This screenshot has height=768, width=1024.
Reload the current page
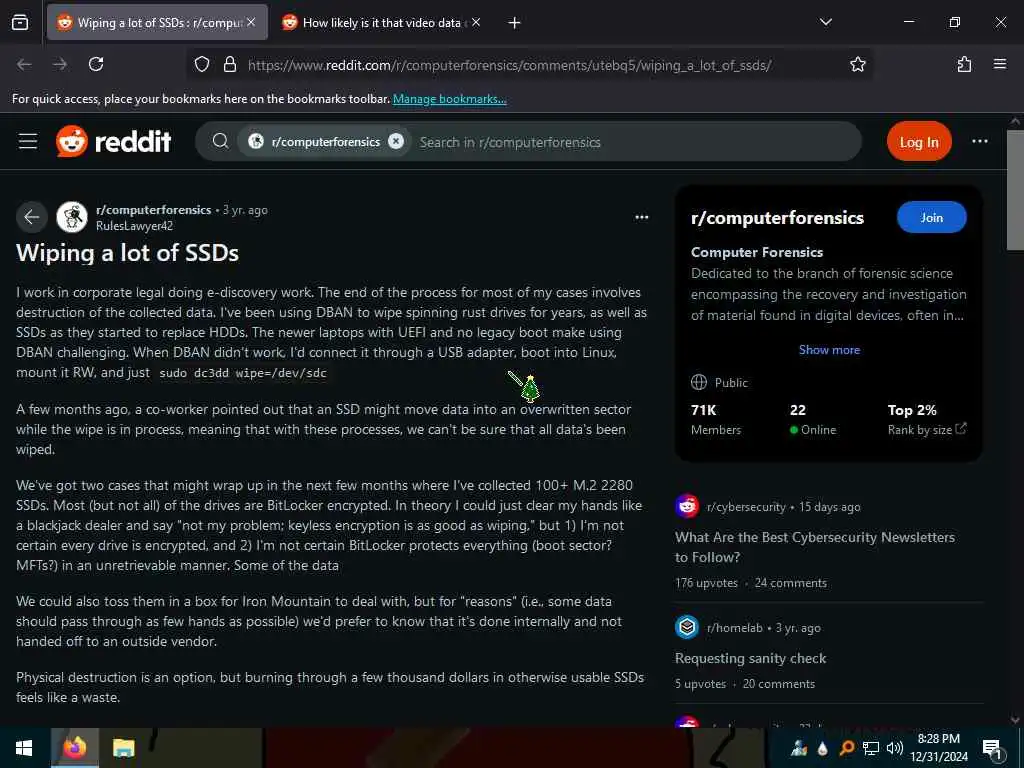[x=96, y=64]
